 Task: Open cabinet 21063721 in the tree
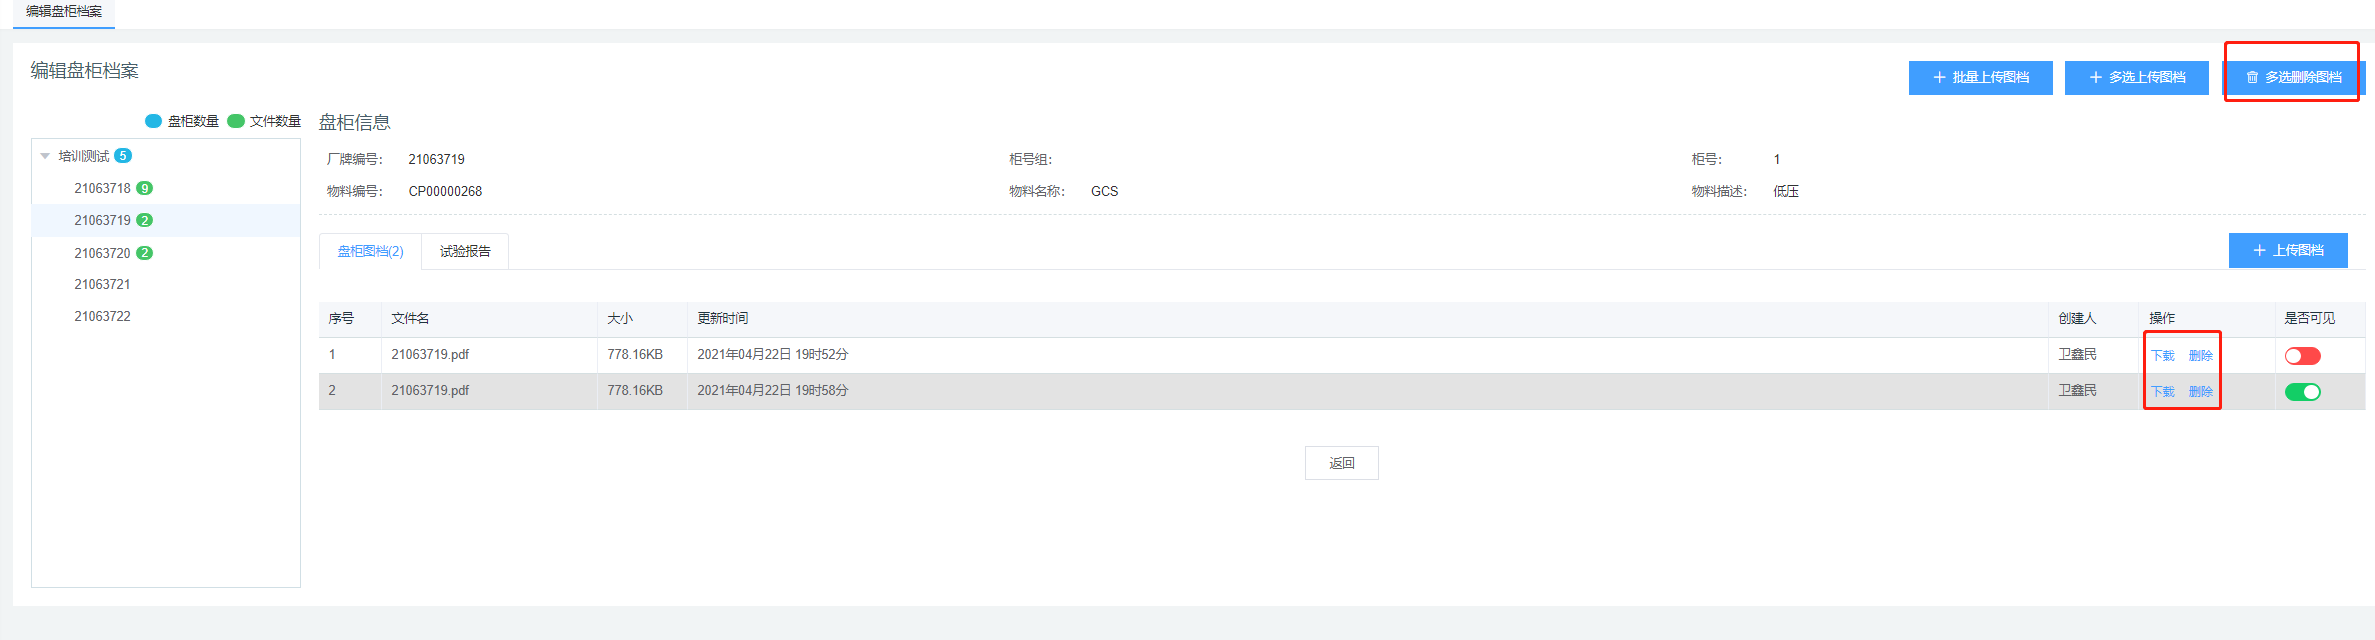point(102,285)
